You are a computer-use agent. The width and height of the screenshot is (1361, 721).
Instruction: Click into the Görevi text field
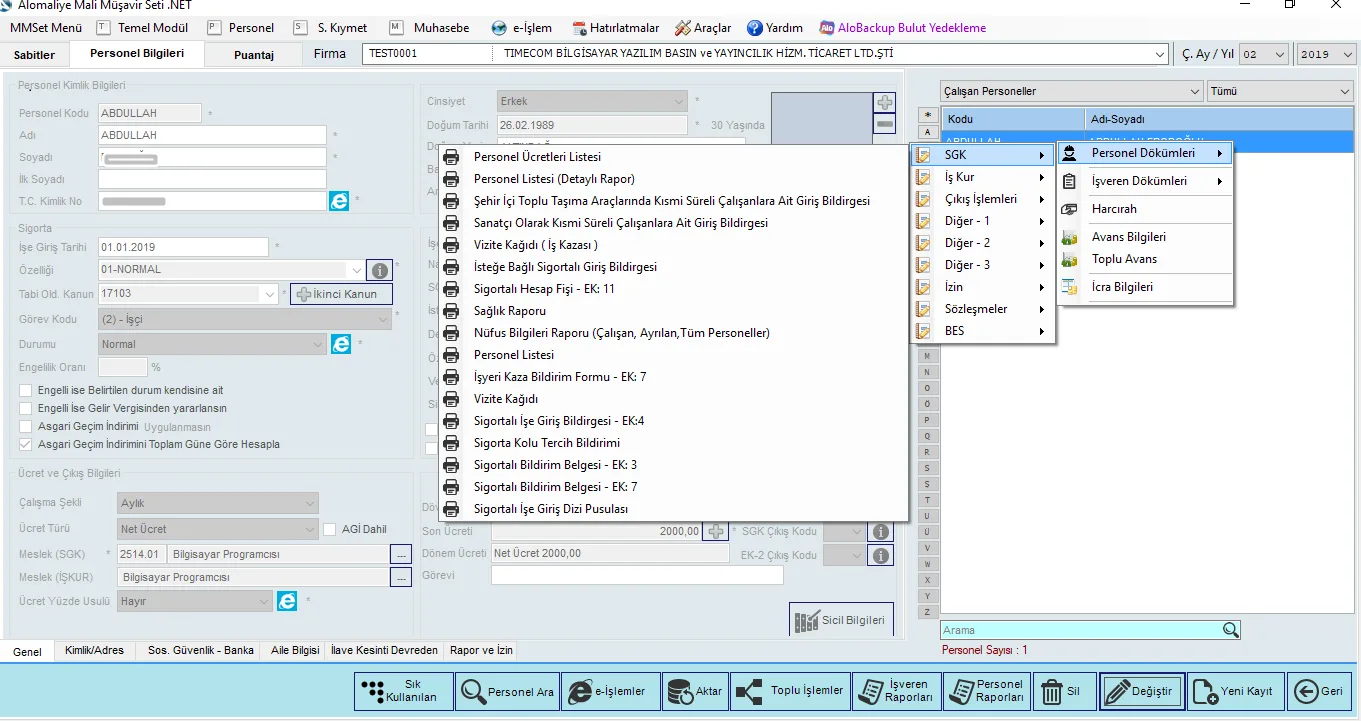pos(636,575)
